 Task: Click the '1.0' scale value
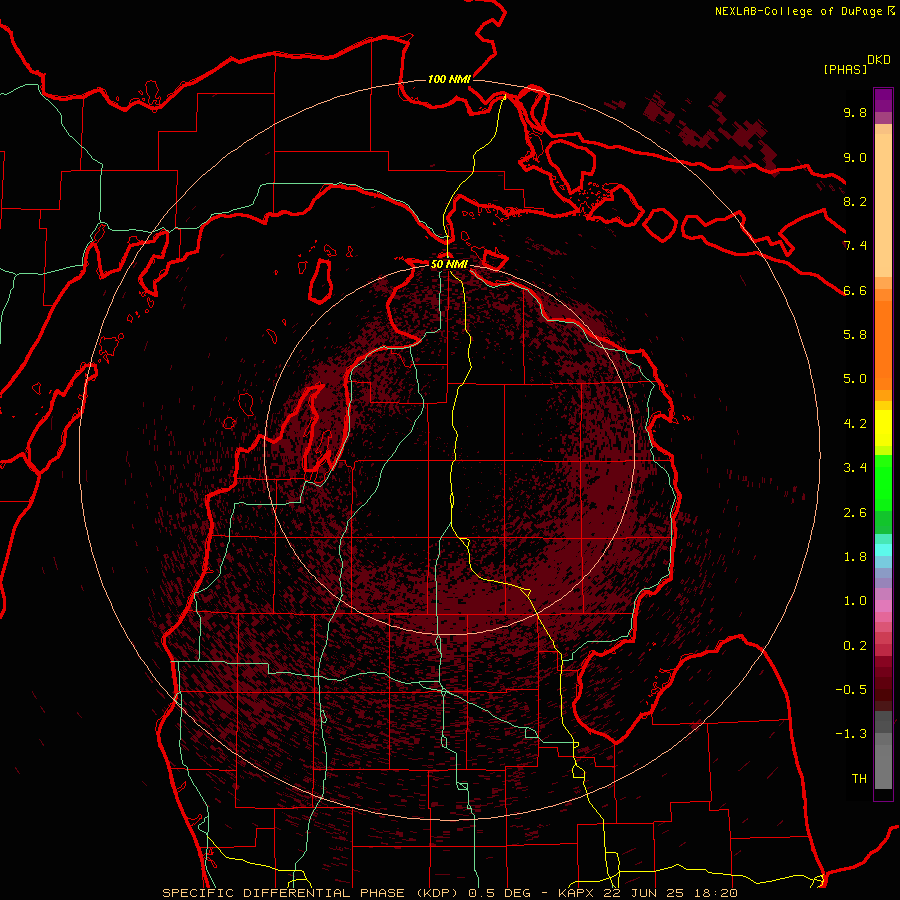click(855, 601)
